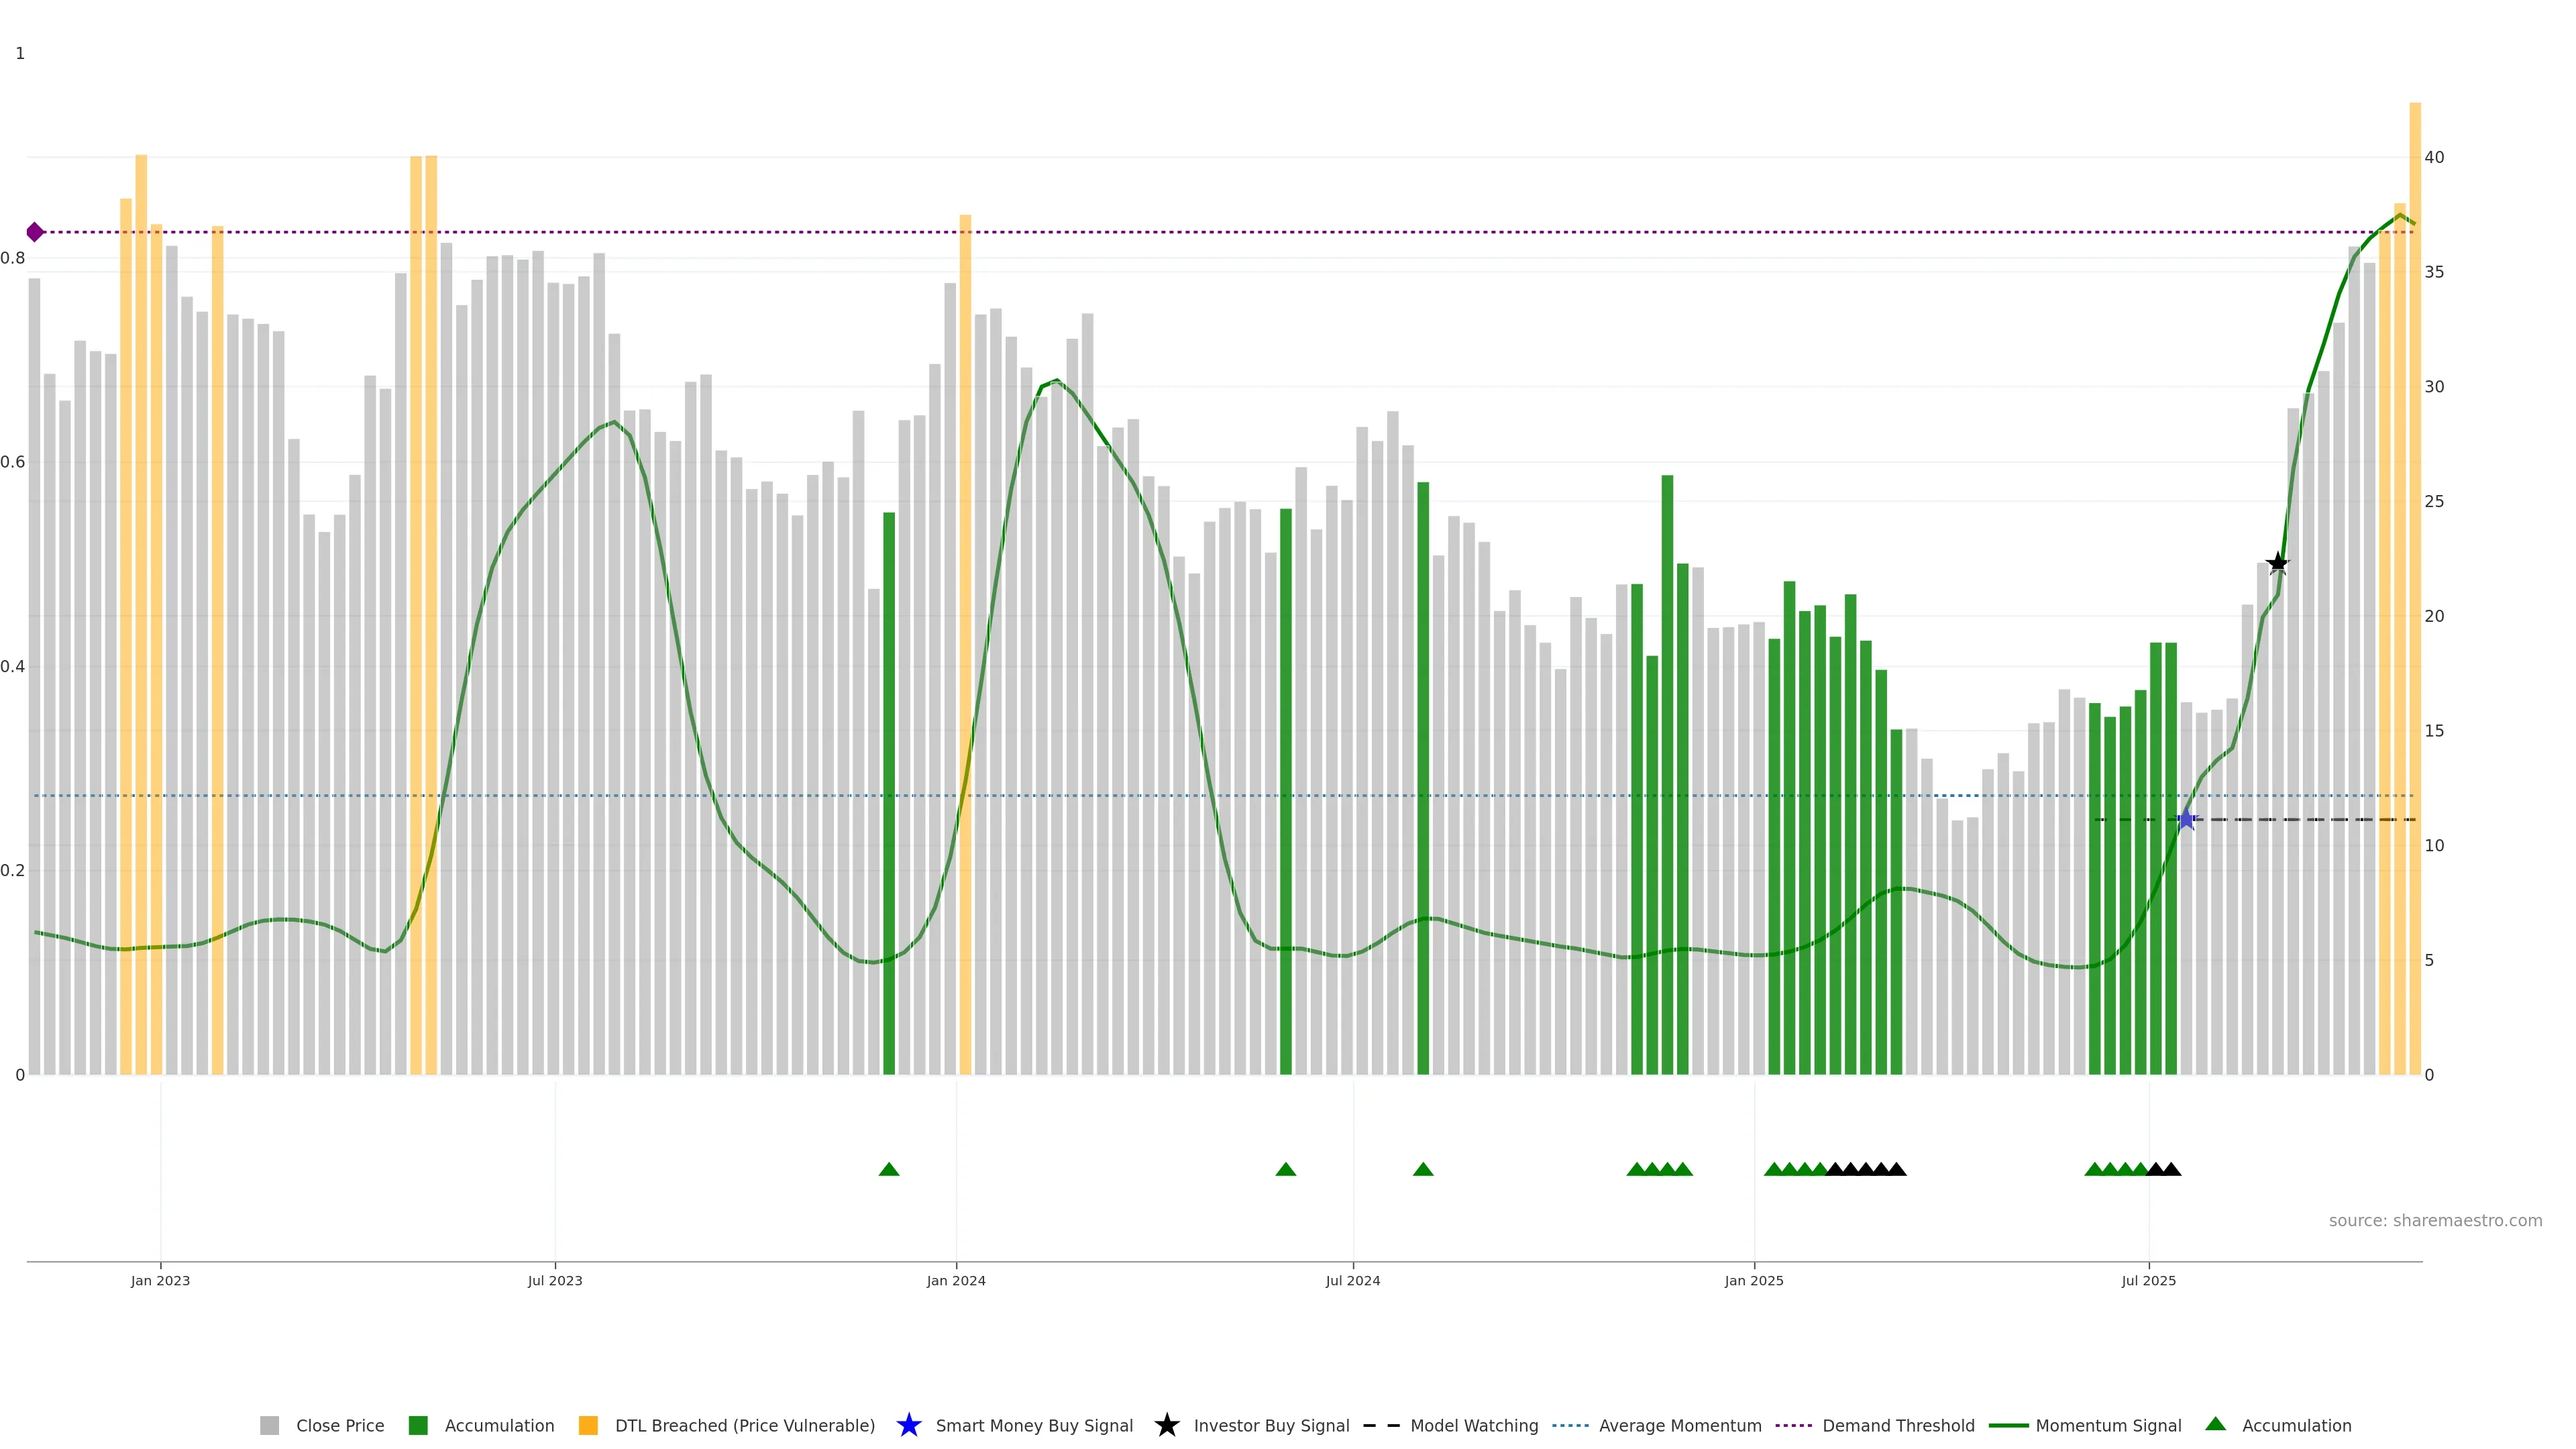This screenshot has height=1449, width=2576.
Task: Click the Jan 2024 axis label
Action: [x=956, y=1281]
